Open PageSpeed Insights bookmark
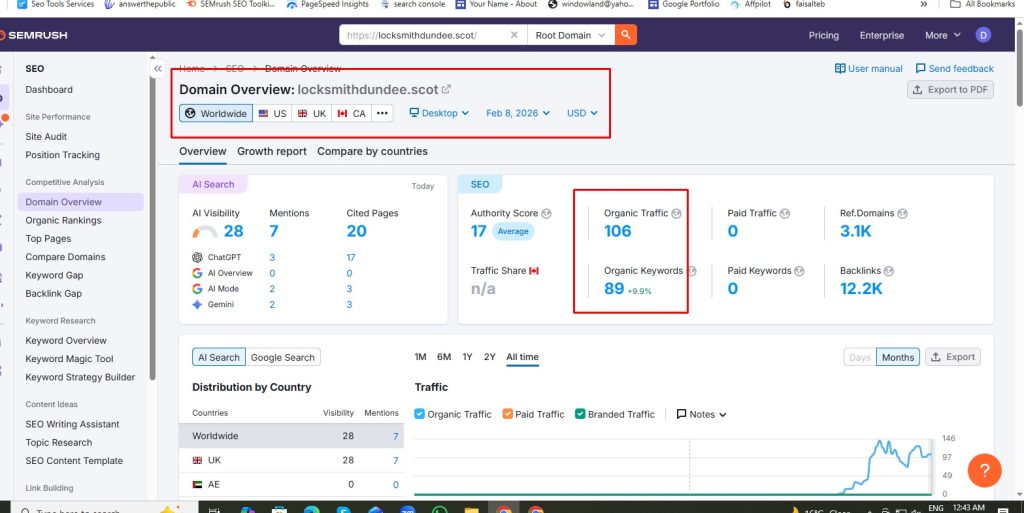Screen dimensions: 1024x513 click(327, 4)
